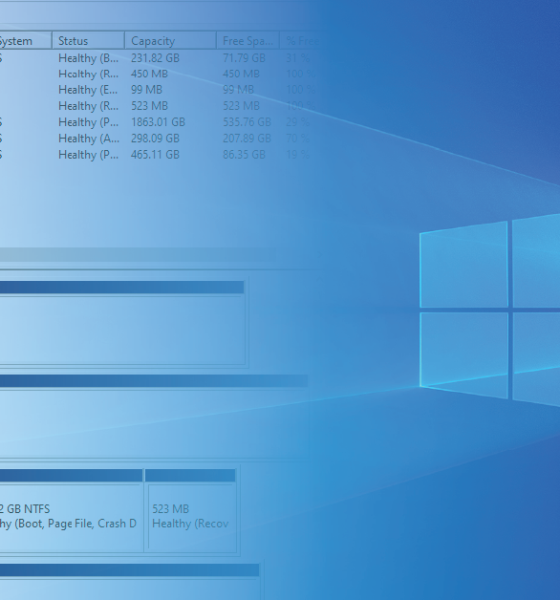This screenshot has height=600, width=560.
Task: Click the 'Free Spa...' column header
Action: (248, 41)
